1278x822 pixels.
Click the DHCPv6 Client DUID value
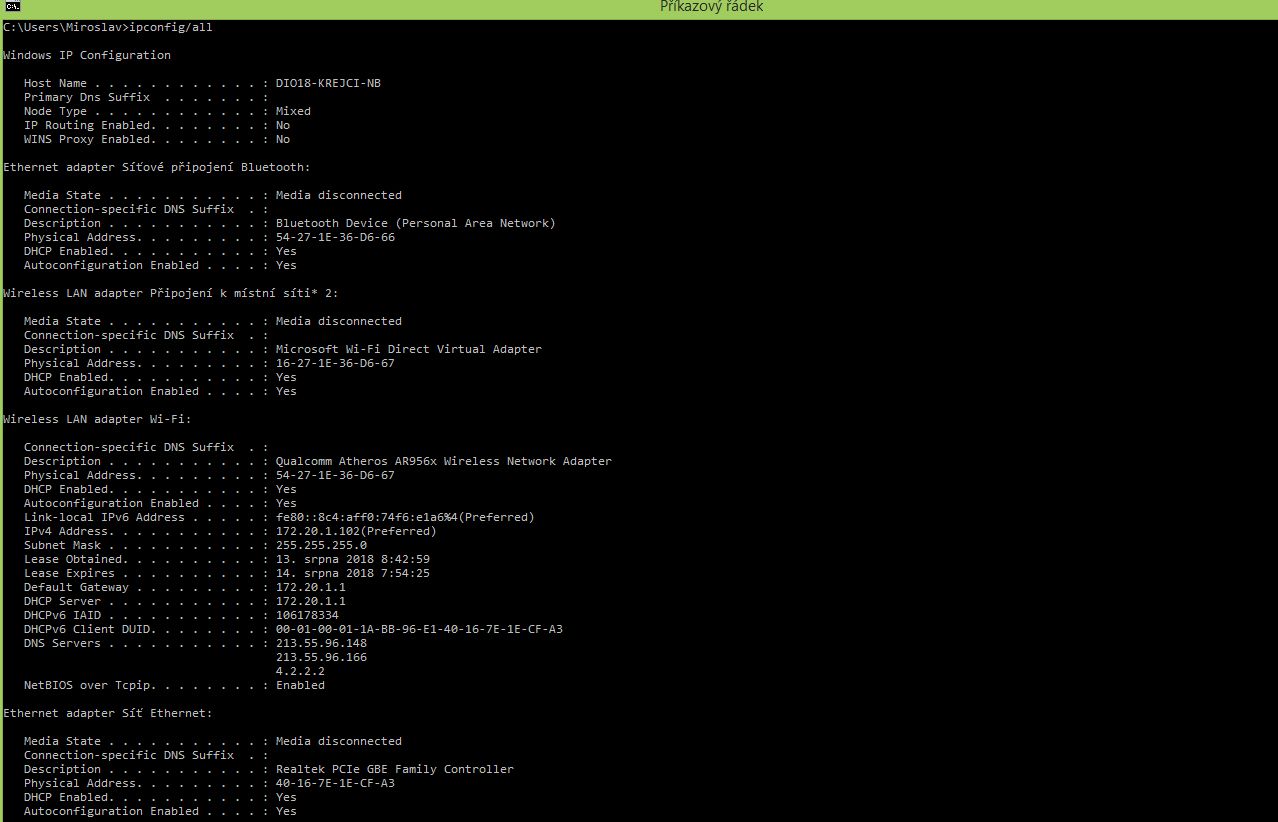419,629
